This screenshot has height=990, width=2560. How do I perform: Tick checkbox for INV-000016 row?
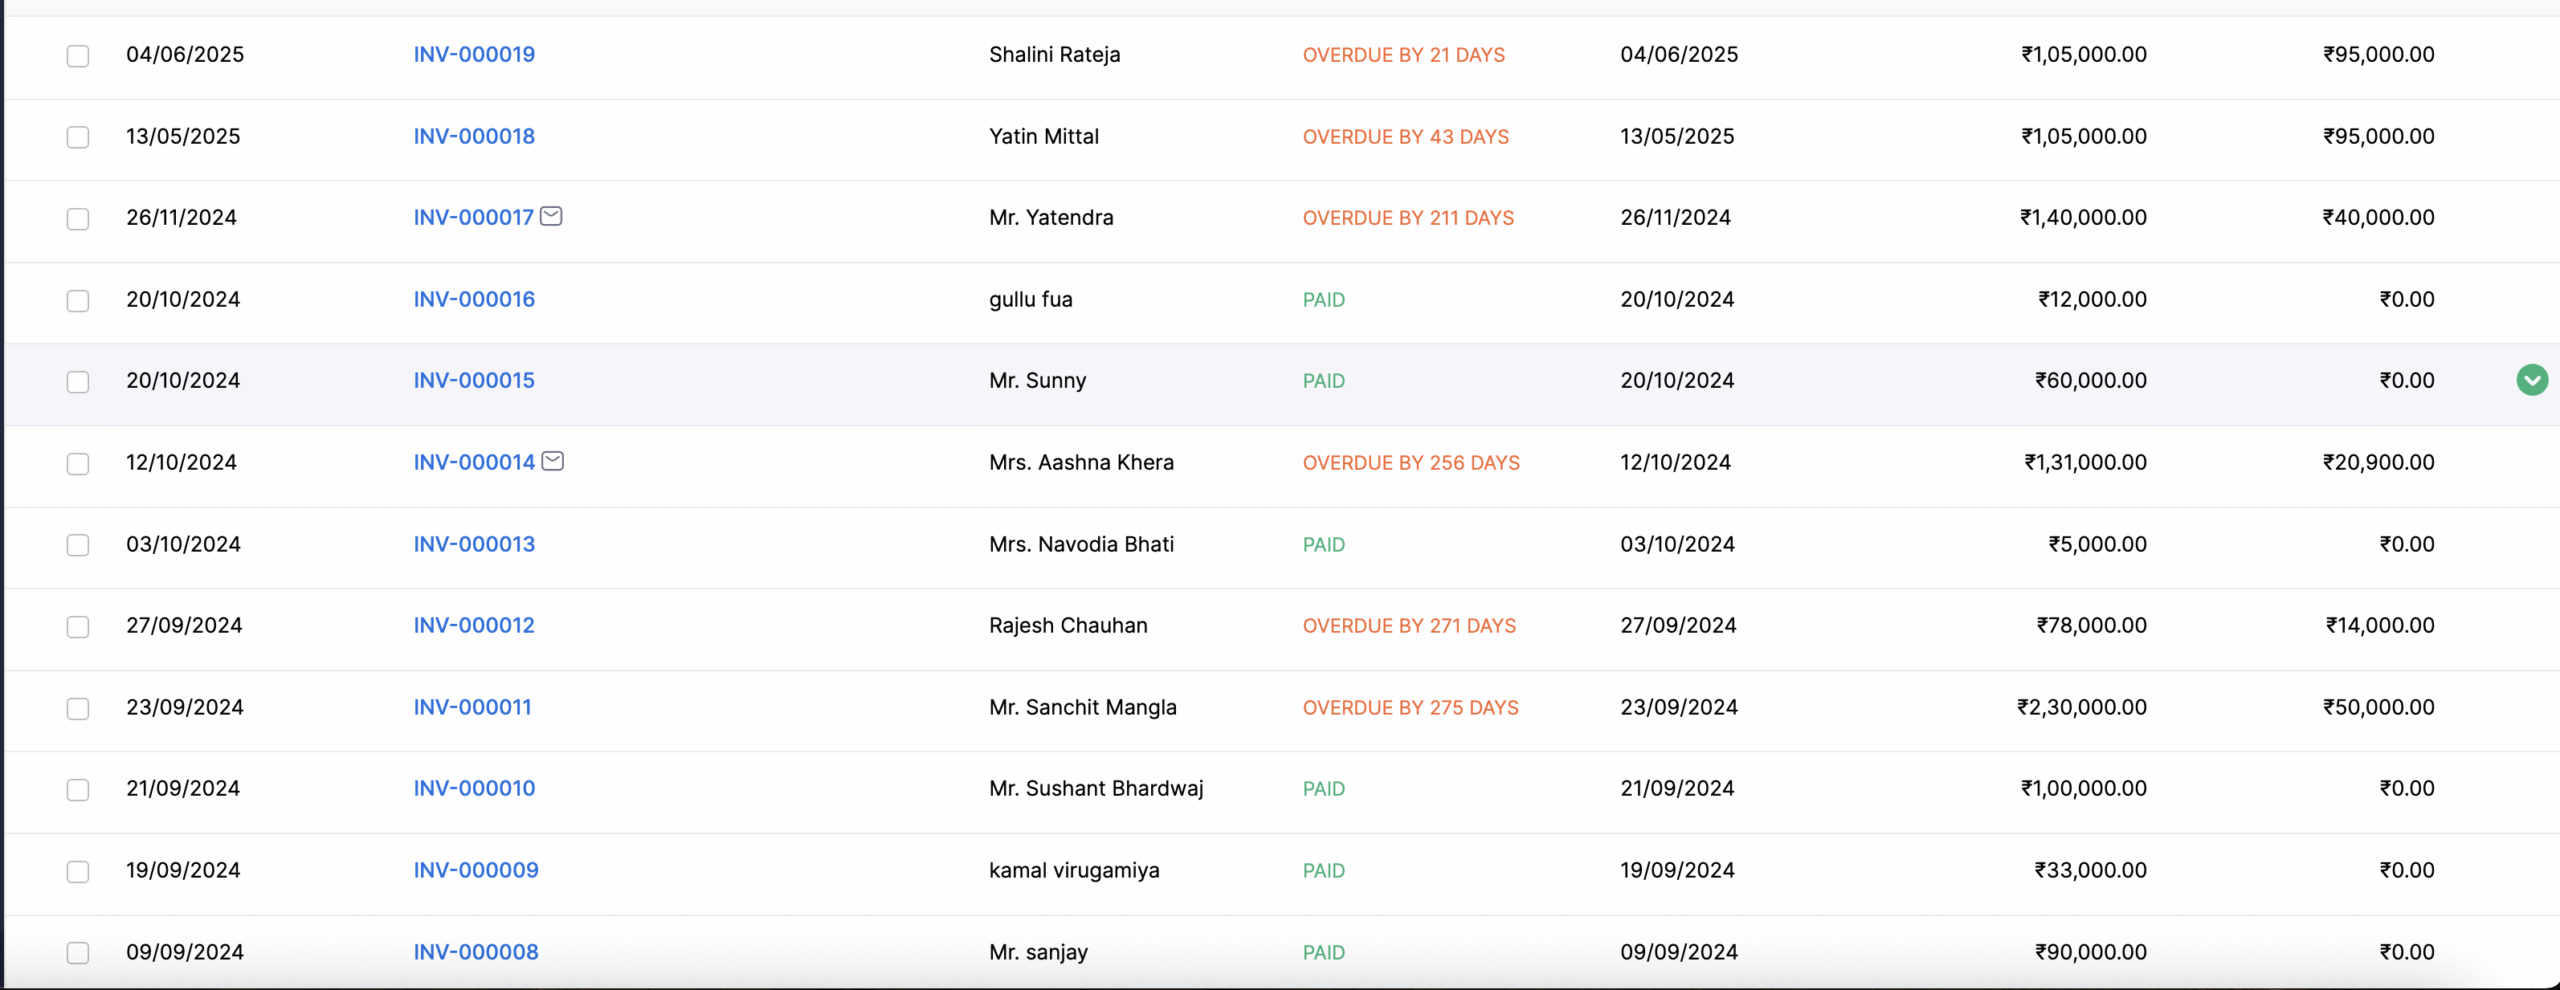(78, 301)
